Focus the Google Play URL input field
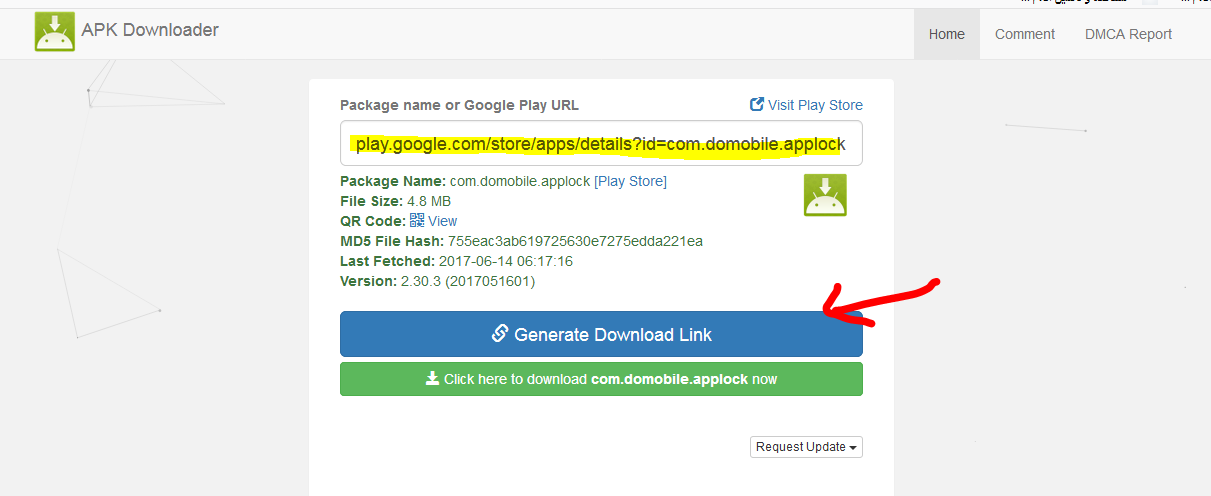 [x=601, y=144]
